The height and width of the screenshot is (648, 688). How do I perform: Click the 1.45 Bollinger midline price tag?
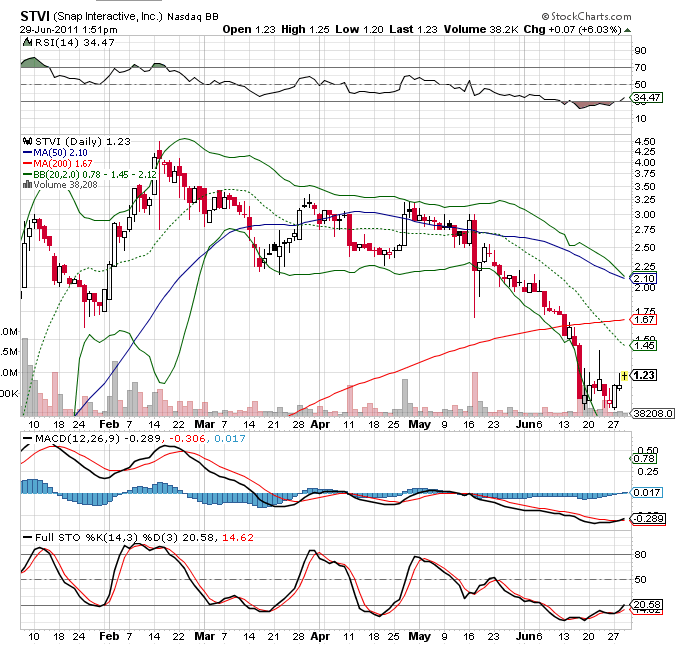647,345
